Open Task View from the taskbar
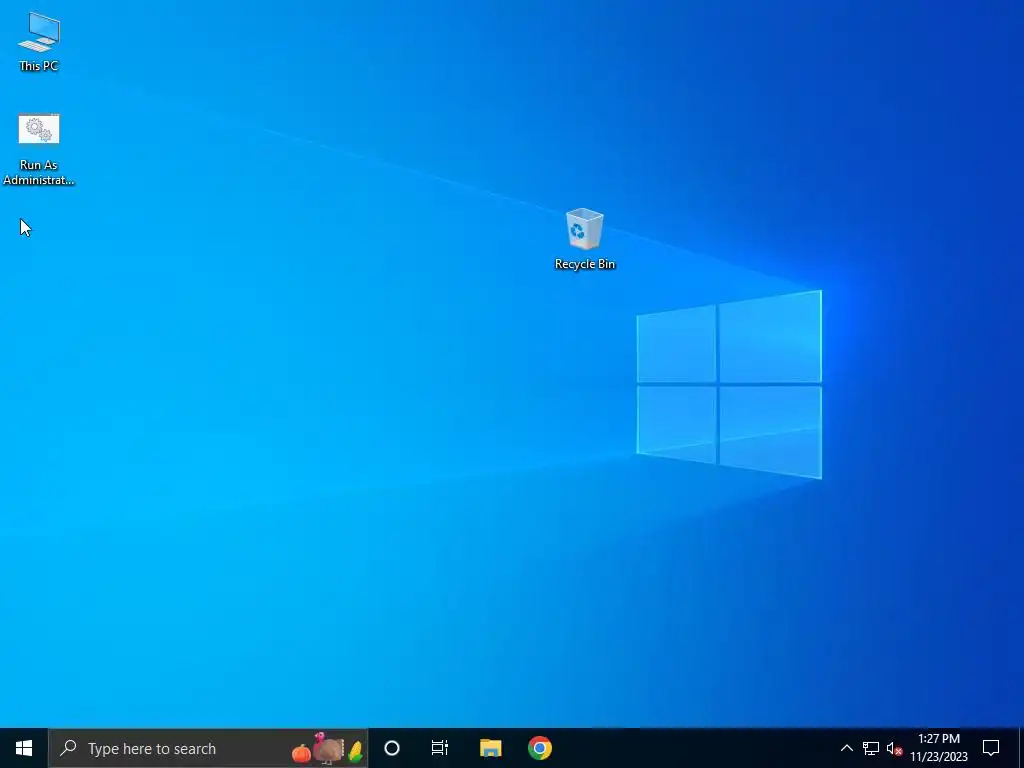 [440, 748]
